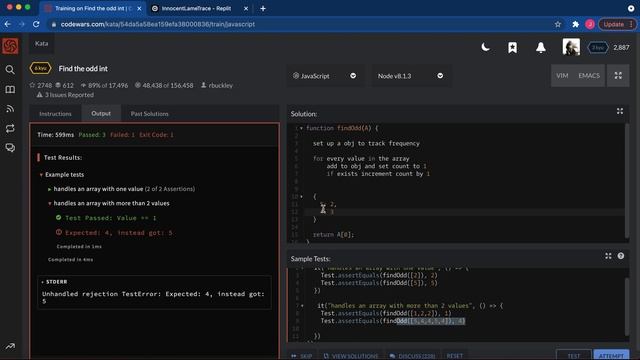Click the SKIP button
This screenshot has height=360, width=640.
pos(301,356)
